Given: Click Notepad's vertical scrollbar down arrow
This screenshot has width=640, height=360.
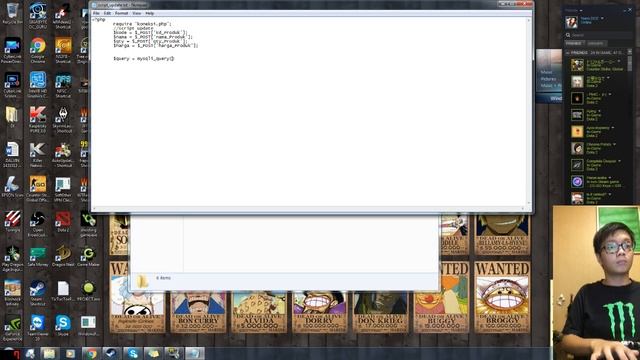Looking at the screenshot, I should 529,203.
